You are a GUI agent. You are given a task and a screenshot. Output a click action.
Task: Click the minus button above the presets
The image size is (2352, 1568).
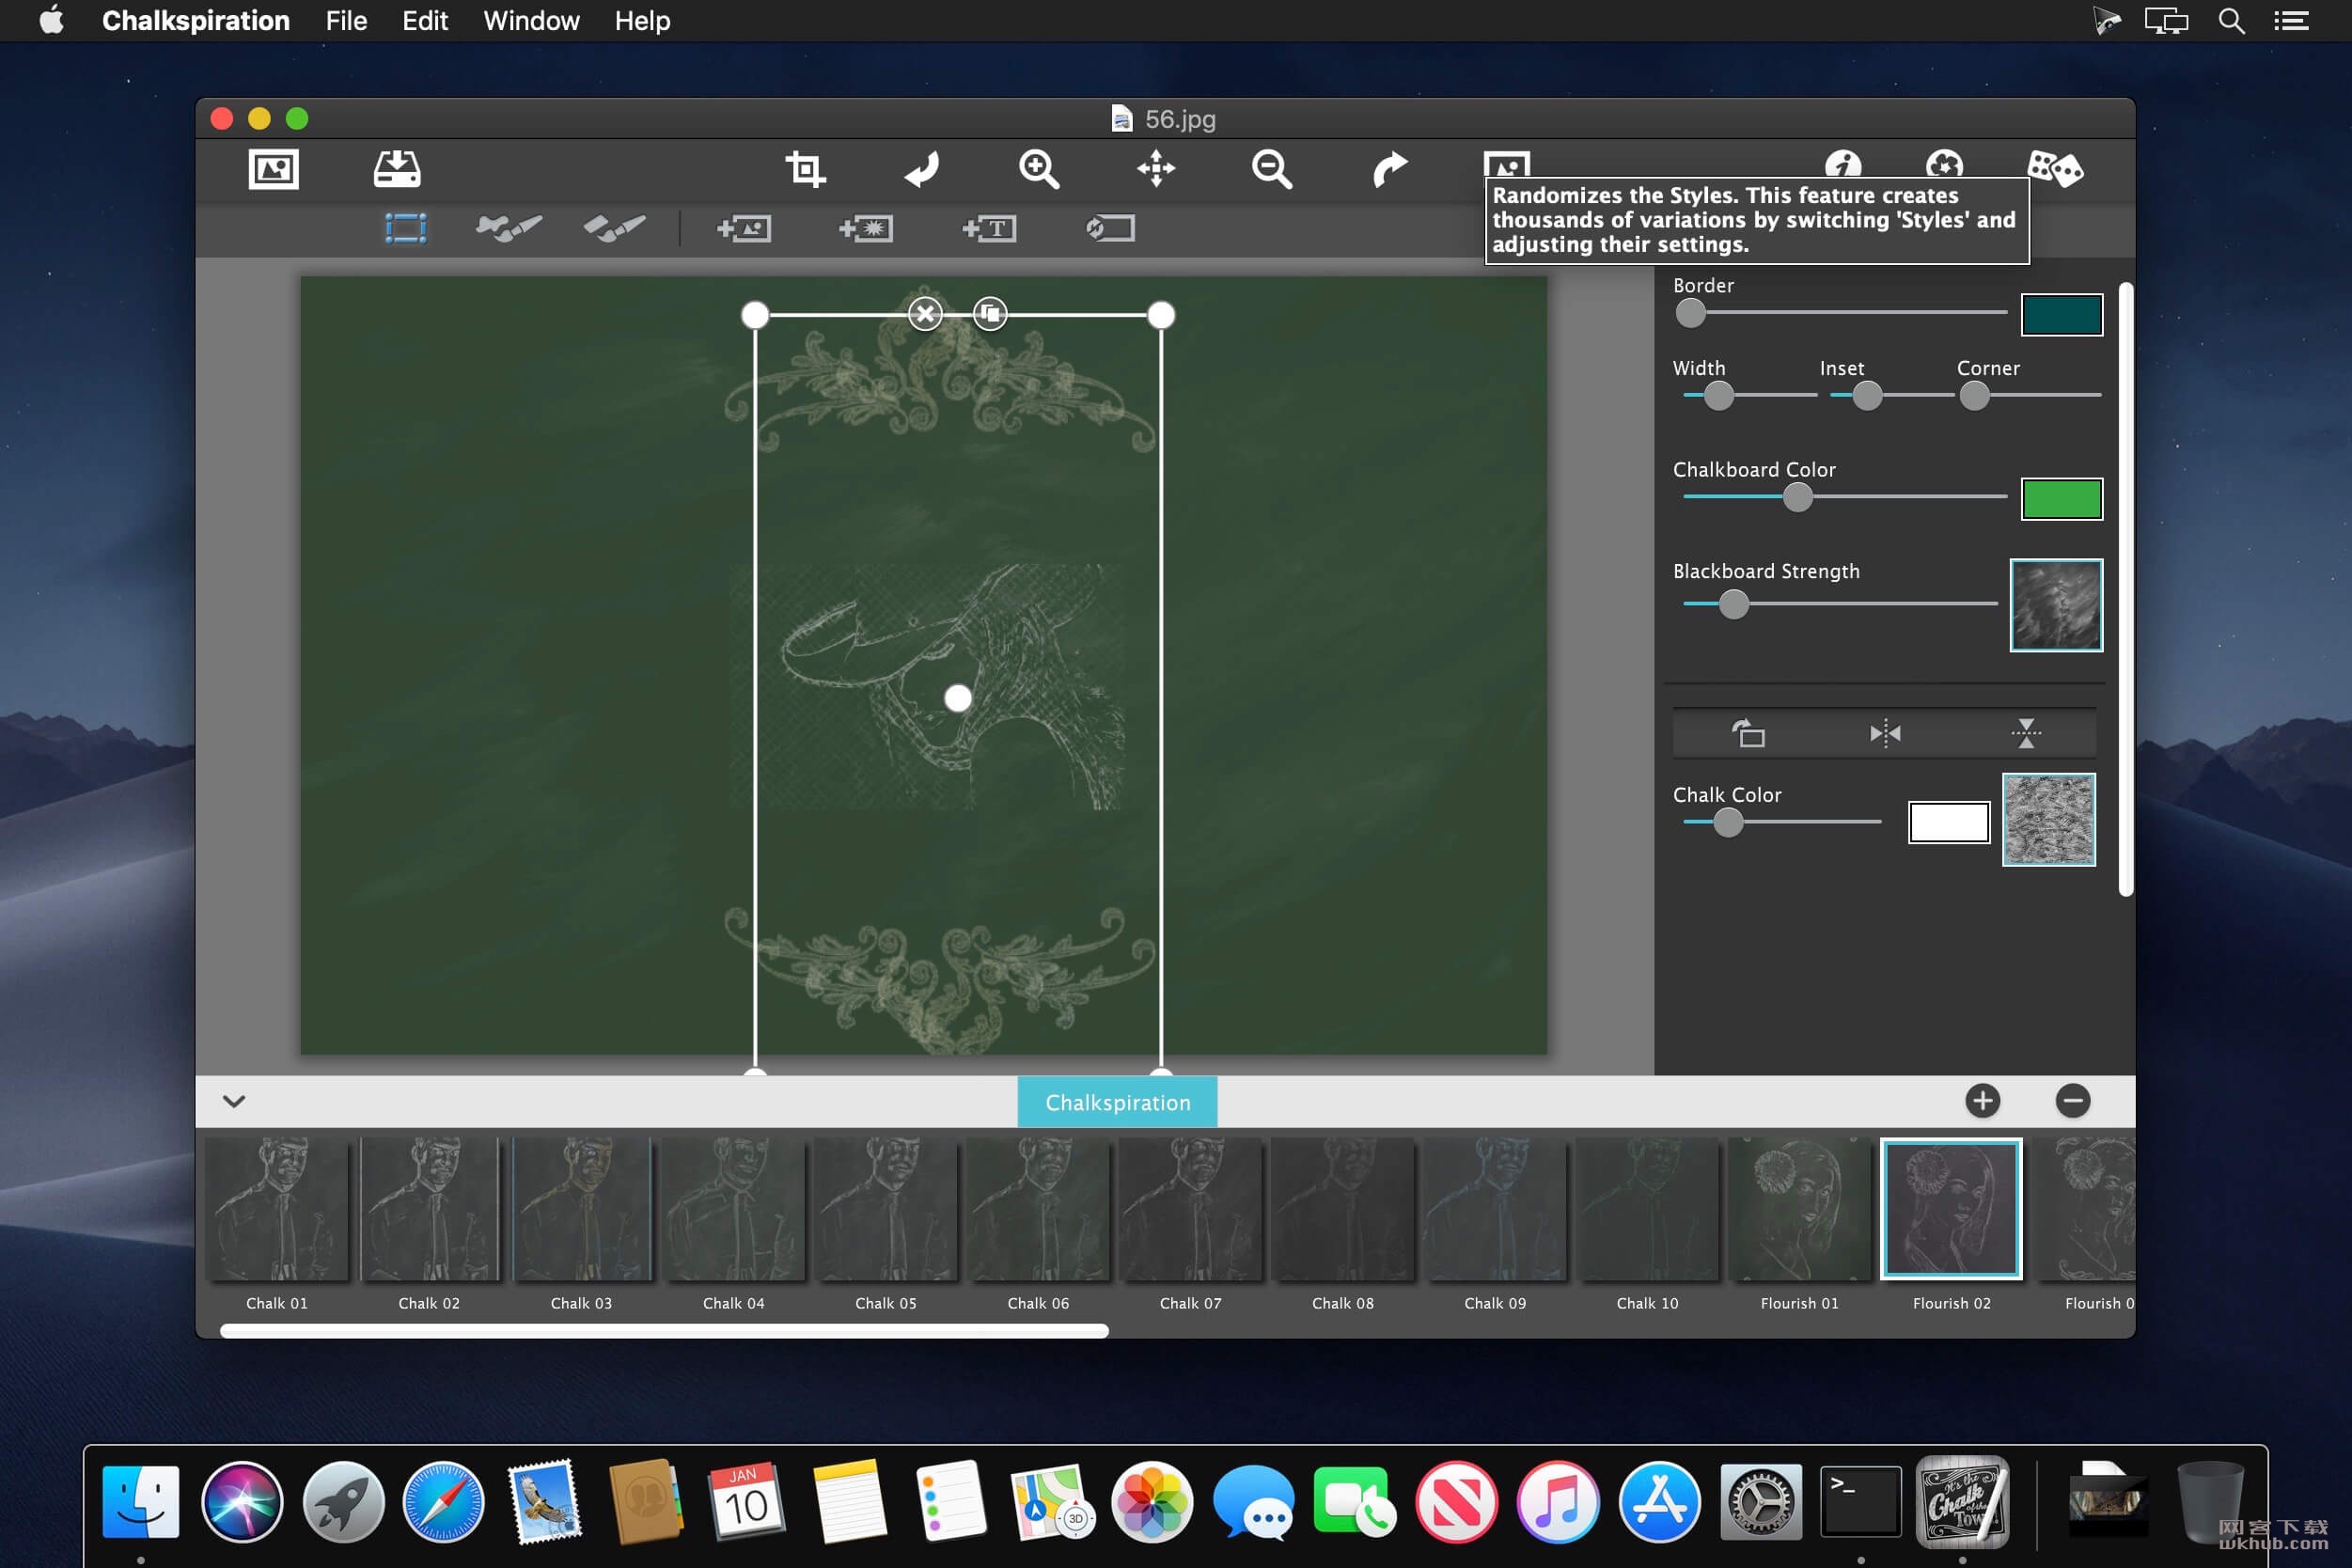coord(2072,1101)
